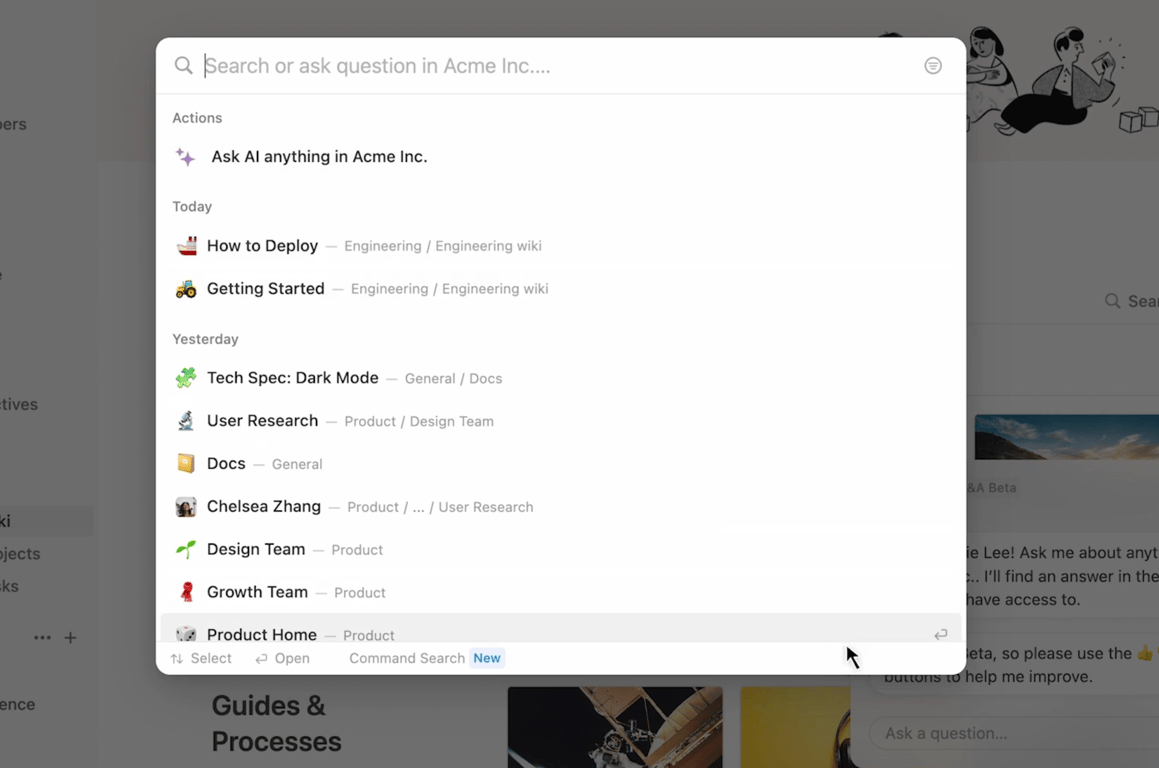Click the tractor icon for Getting Started

[x=186, y=288]
